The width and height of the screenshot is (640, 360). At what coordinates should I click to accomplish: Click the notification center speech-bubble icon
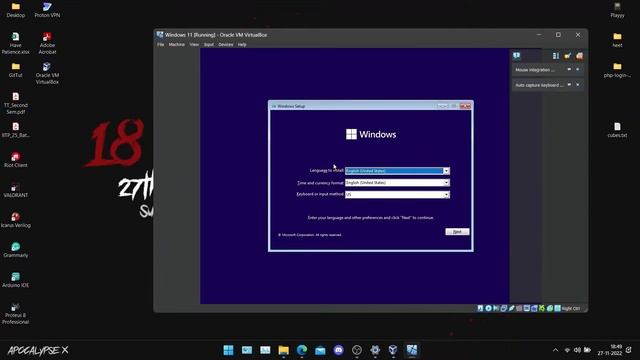coord(517,56)
